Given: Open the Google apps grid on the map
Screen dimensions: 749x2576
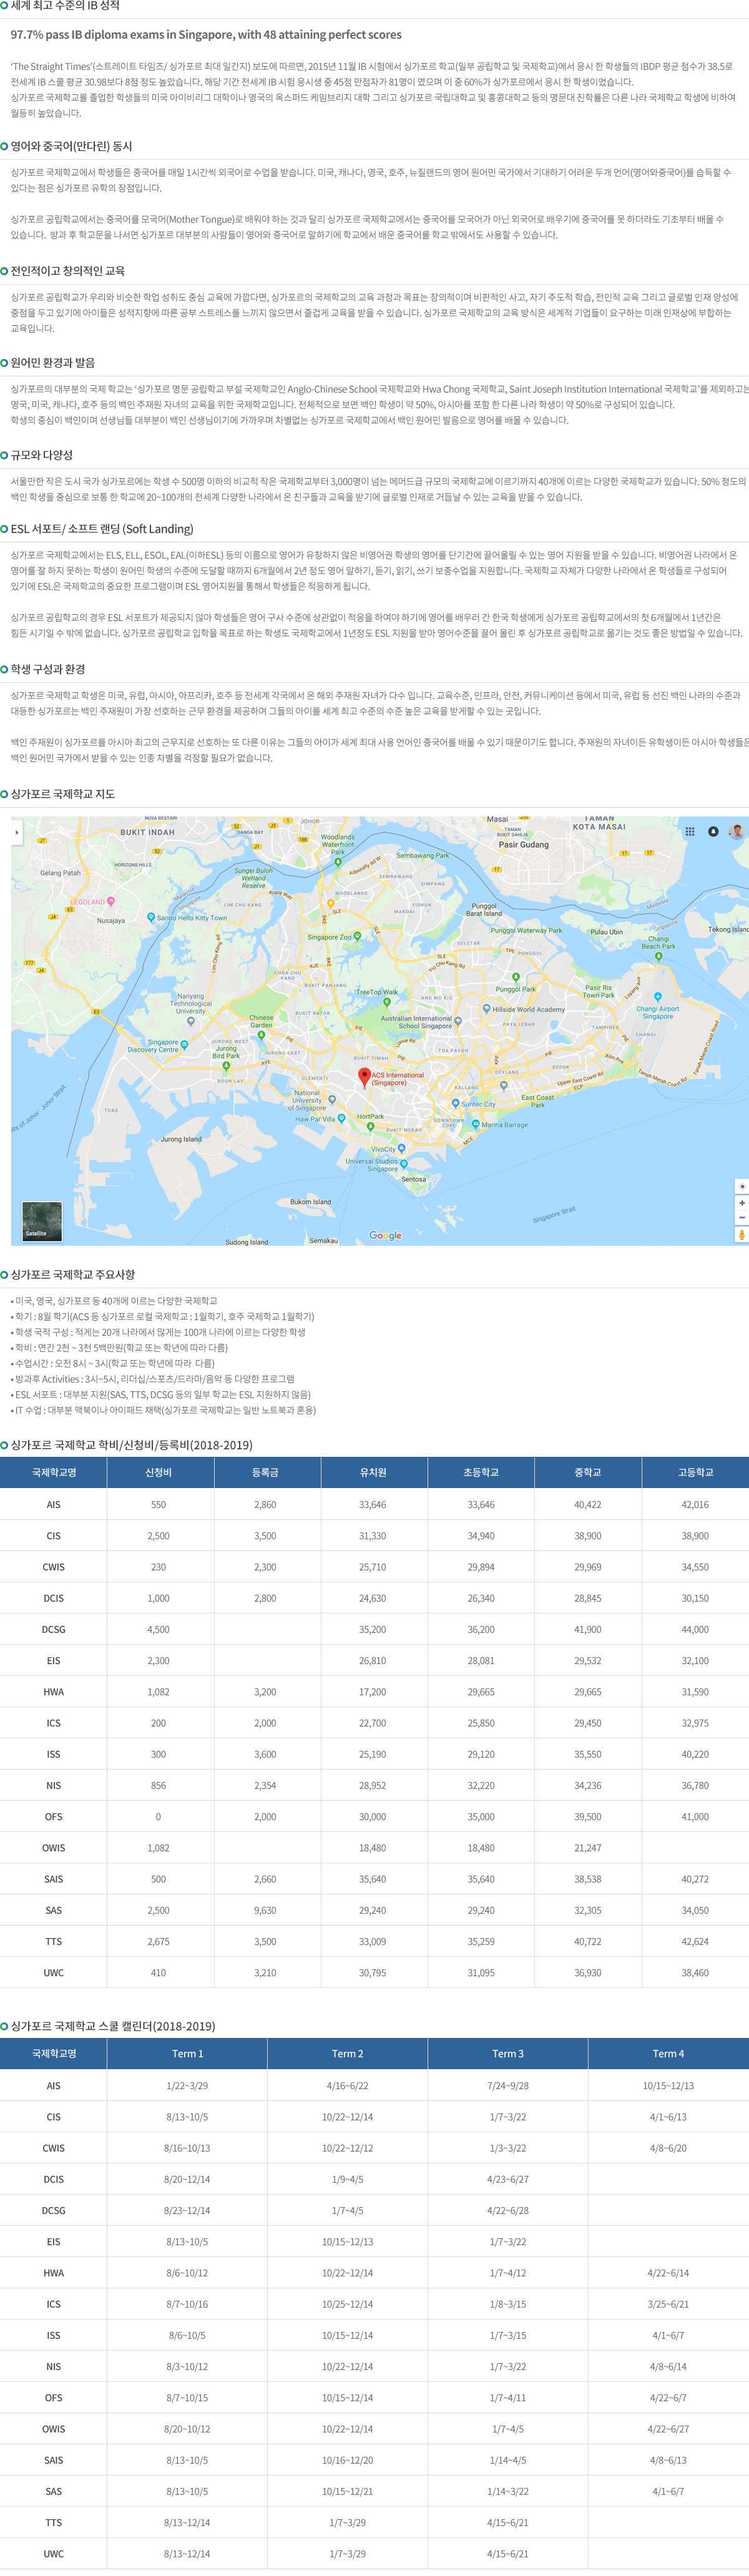Looking at the screenshot, I should (x=689, y=831).
